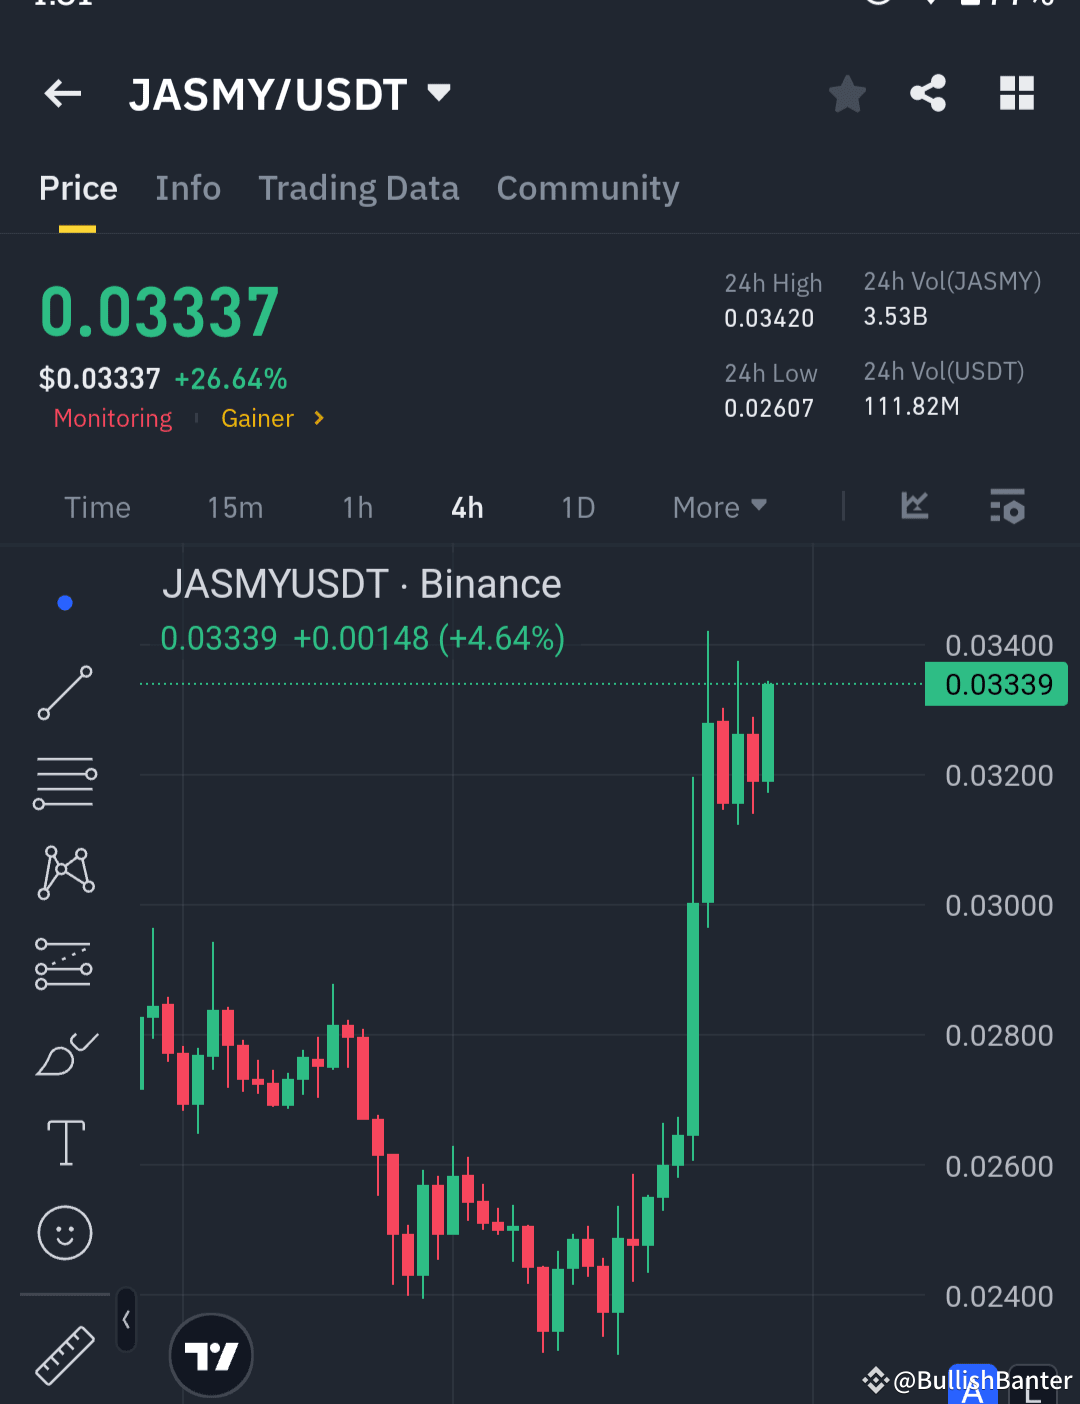Open the Community tab
The image size is (1080, 1404).
[588, 188]
